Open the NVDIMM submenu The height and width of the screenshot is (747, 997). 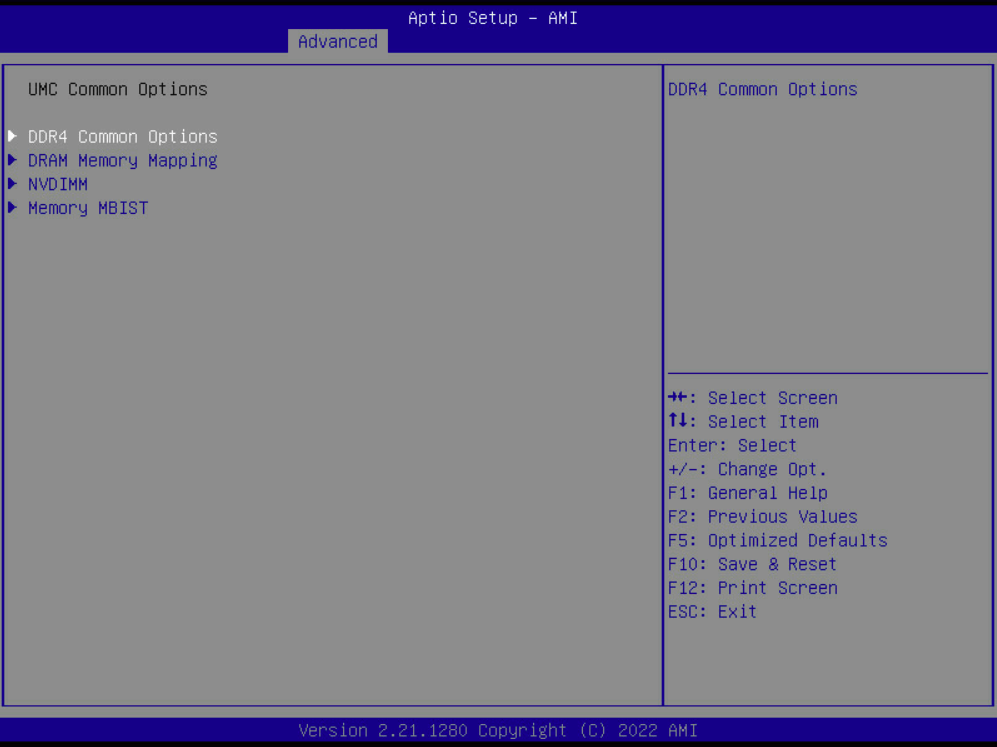58,184
